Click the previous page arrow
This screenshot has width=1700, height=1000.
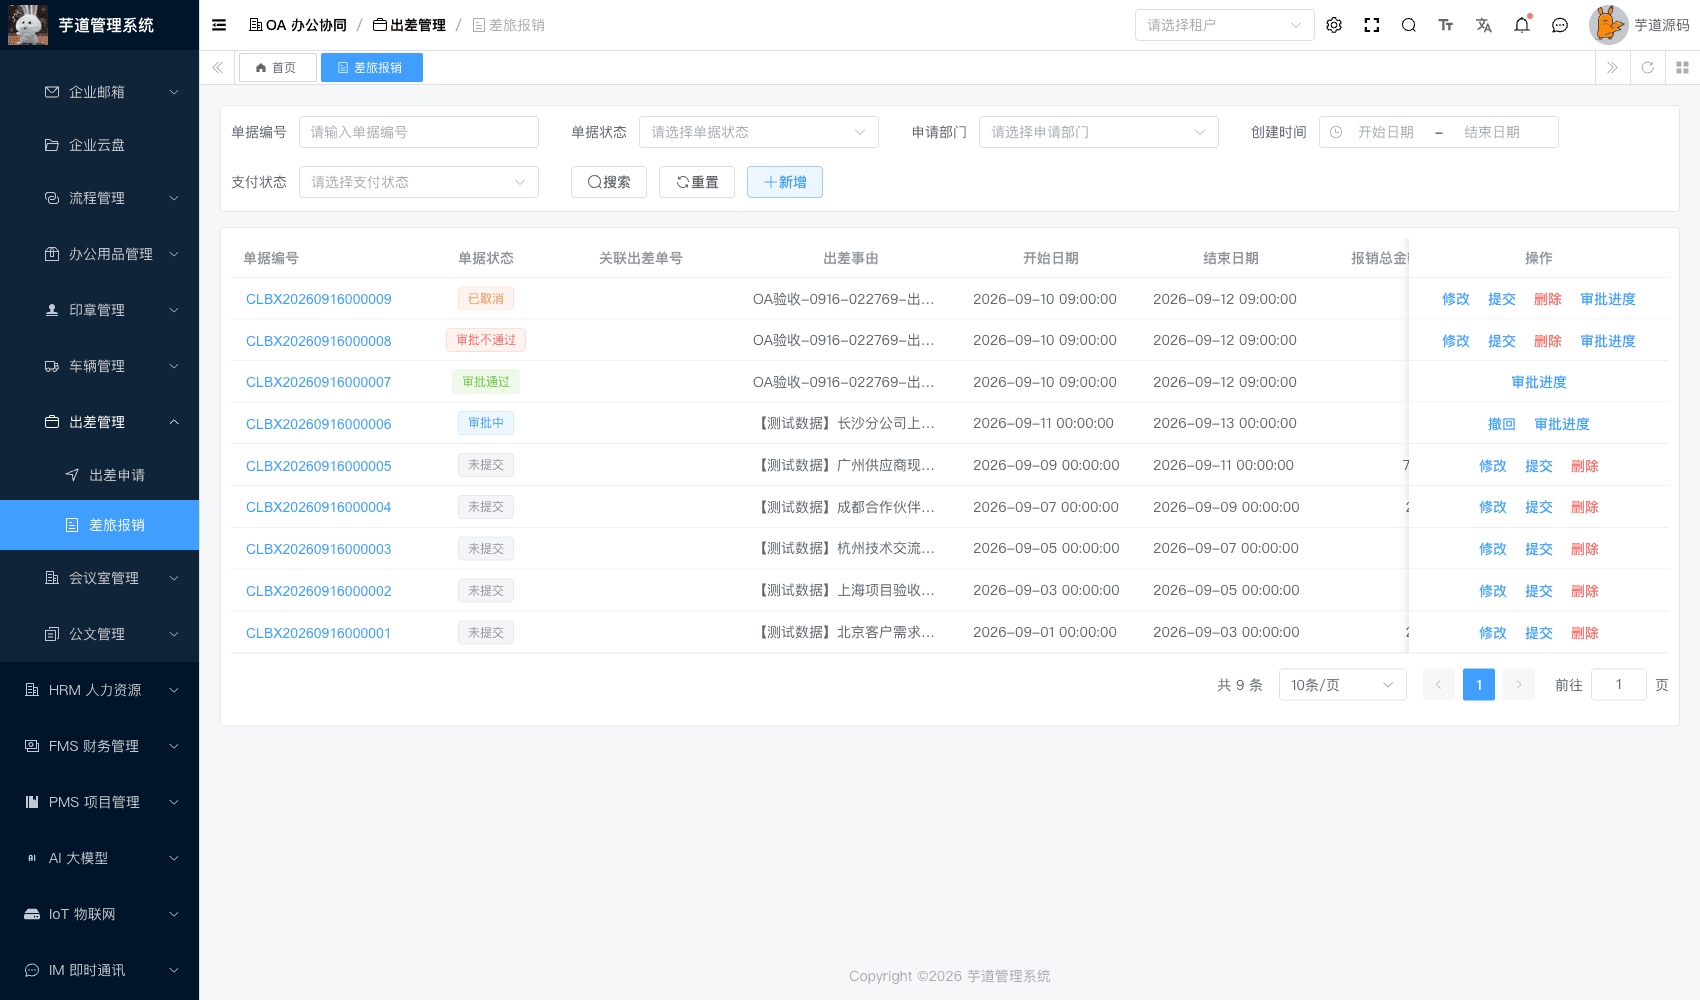click(x=1438, y=685)
